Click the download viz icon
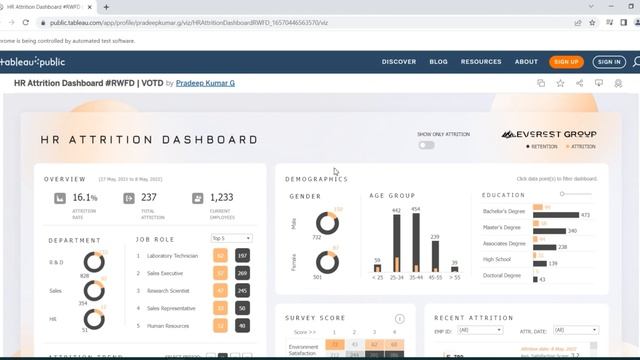Viewport: 640px width, 360px height. (599, 83)
